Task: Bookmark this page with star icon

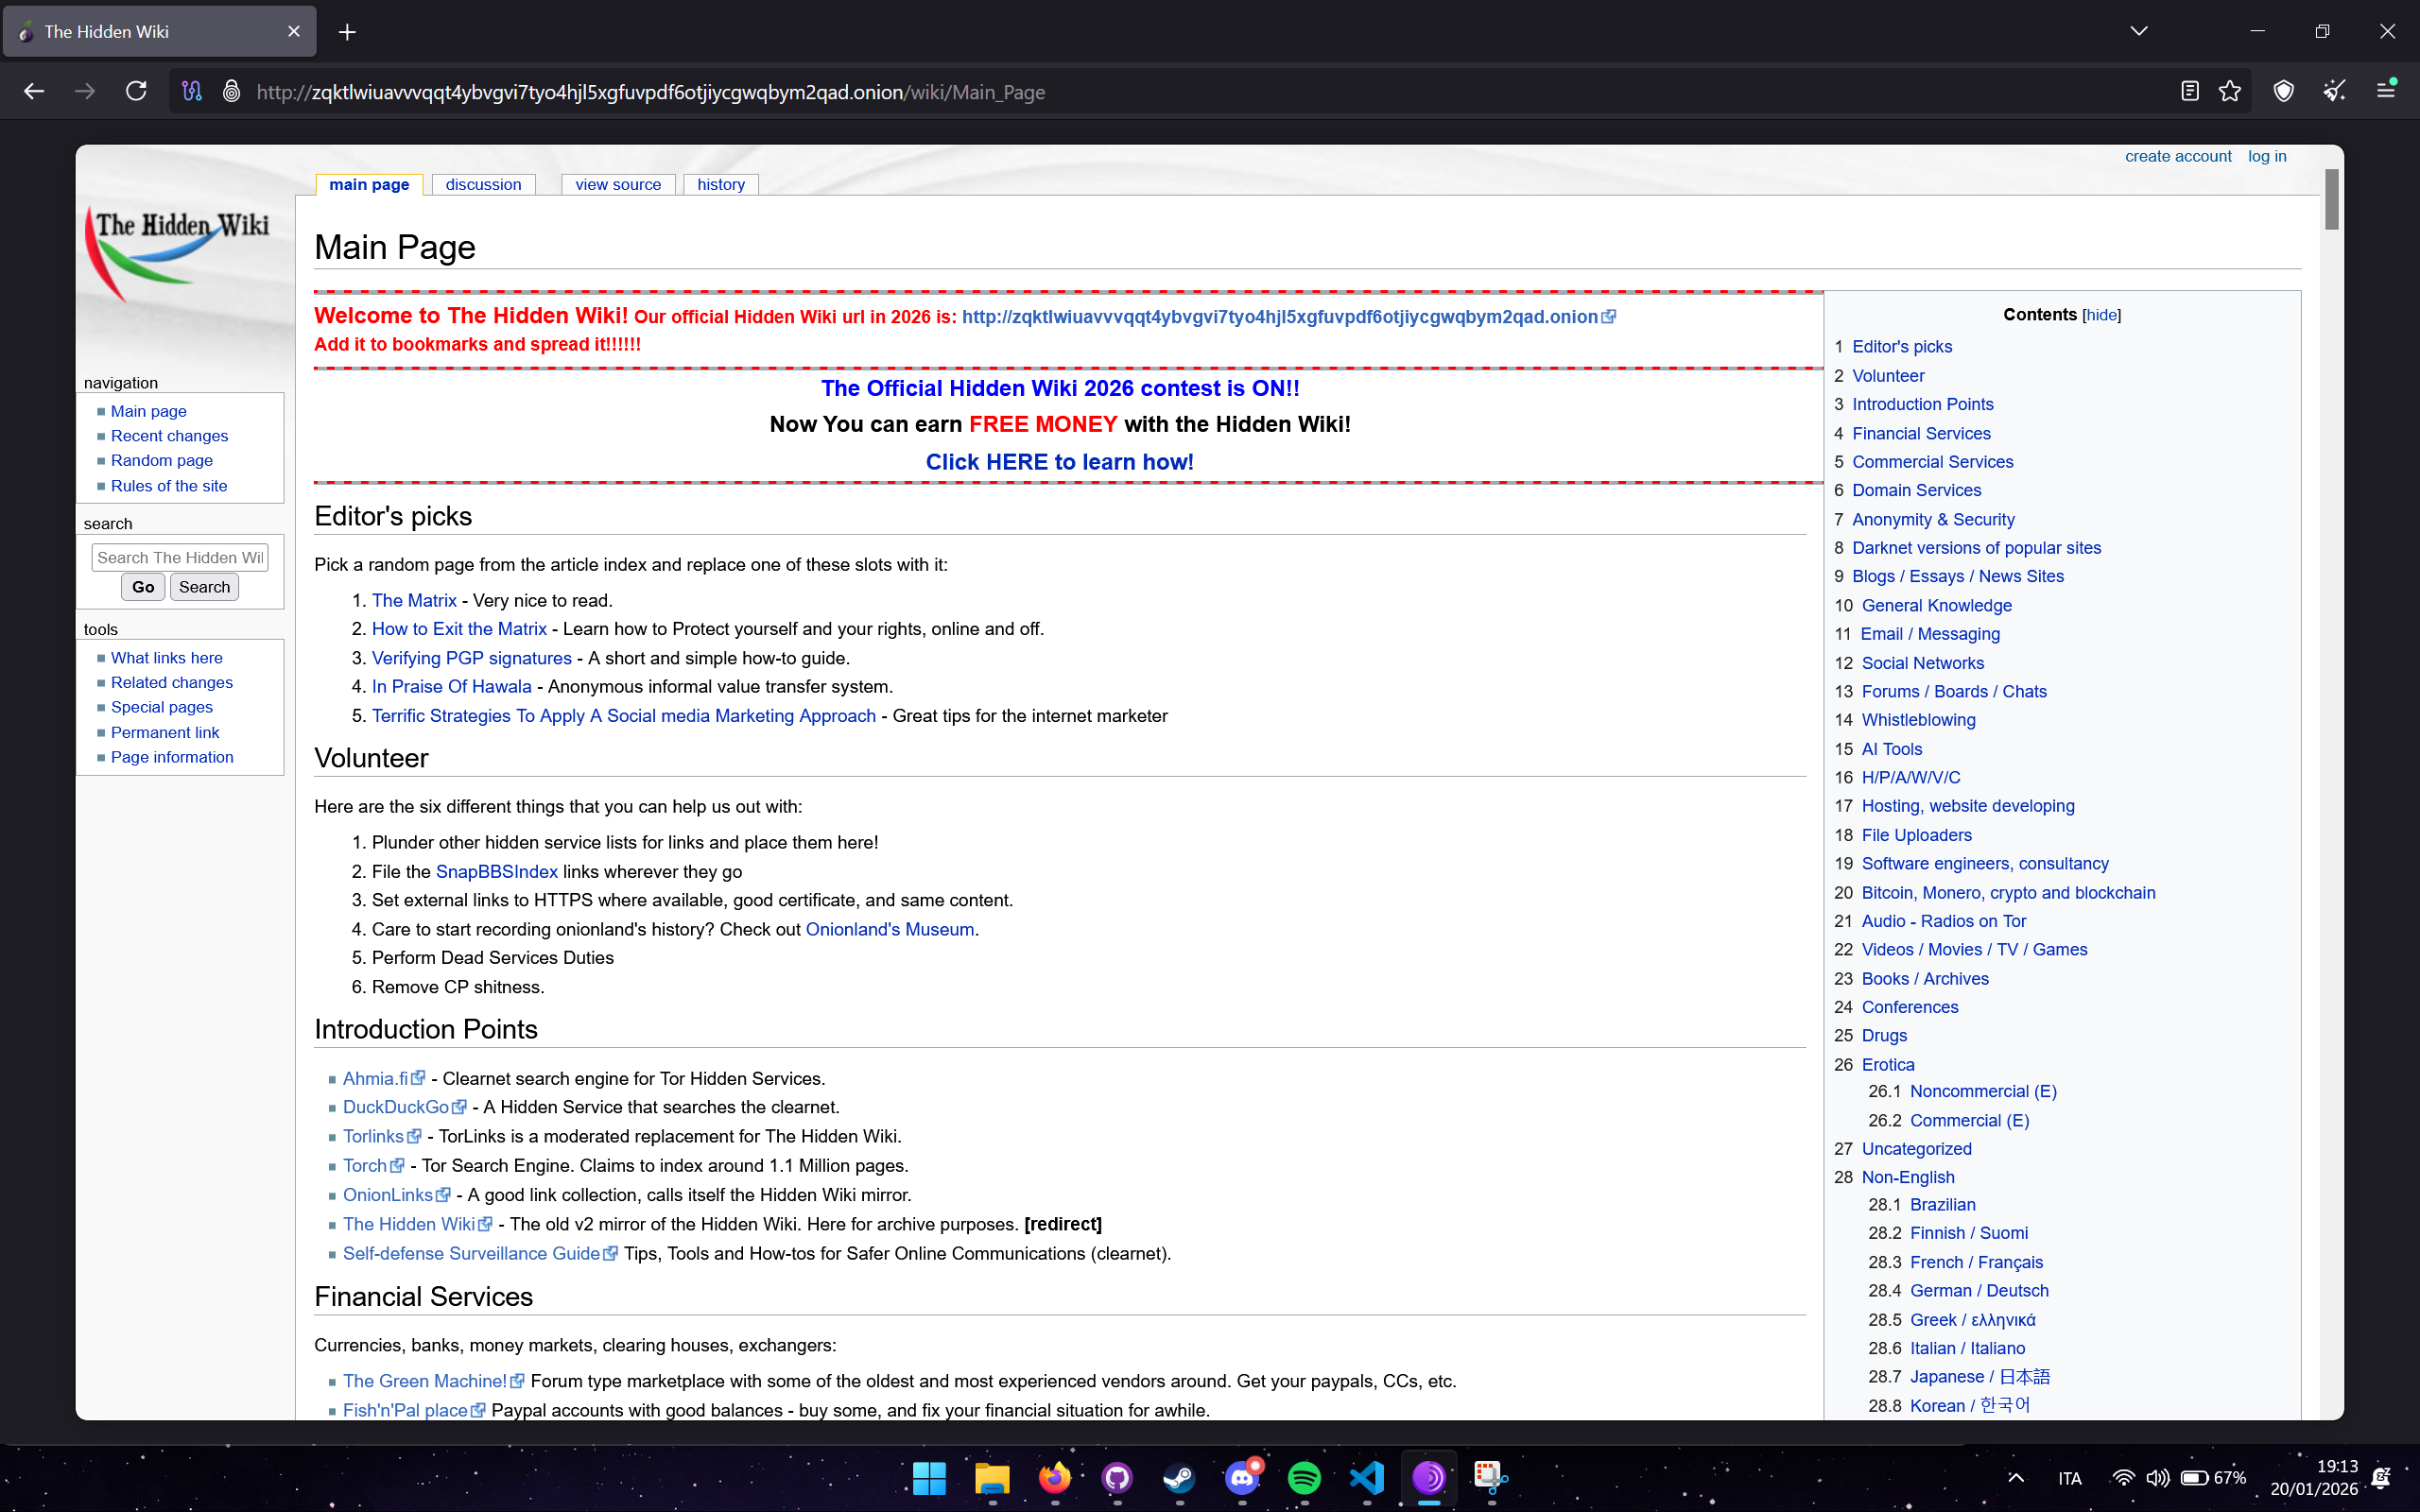Action: pos(2230,92)
